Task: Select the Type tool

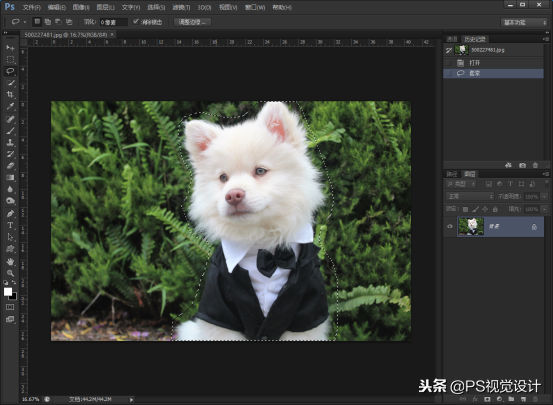Action: (10, 225)
